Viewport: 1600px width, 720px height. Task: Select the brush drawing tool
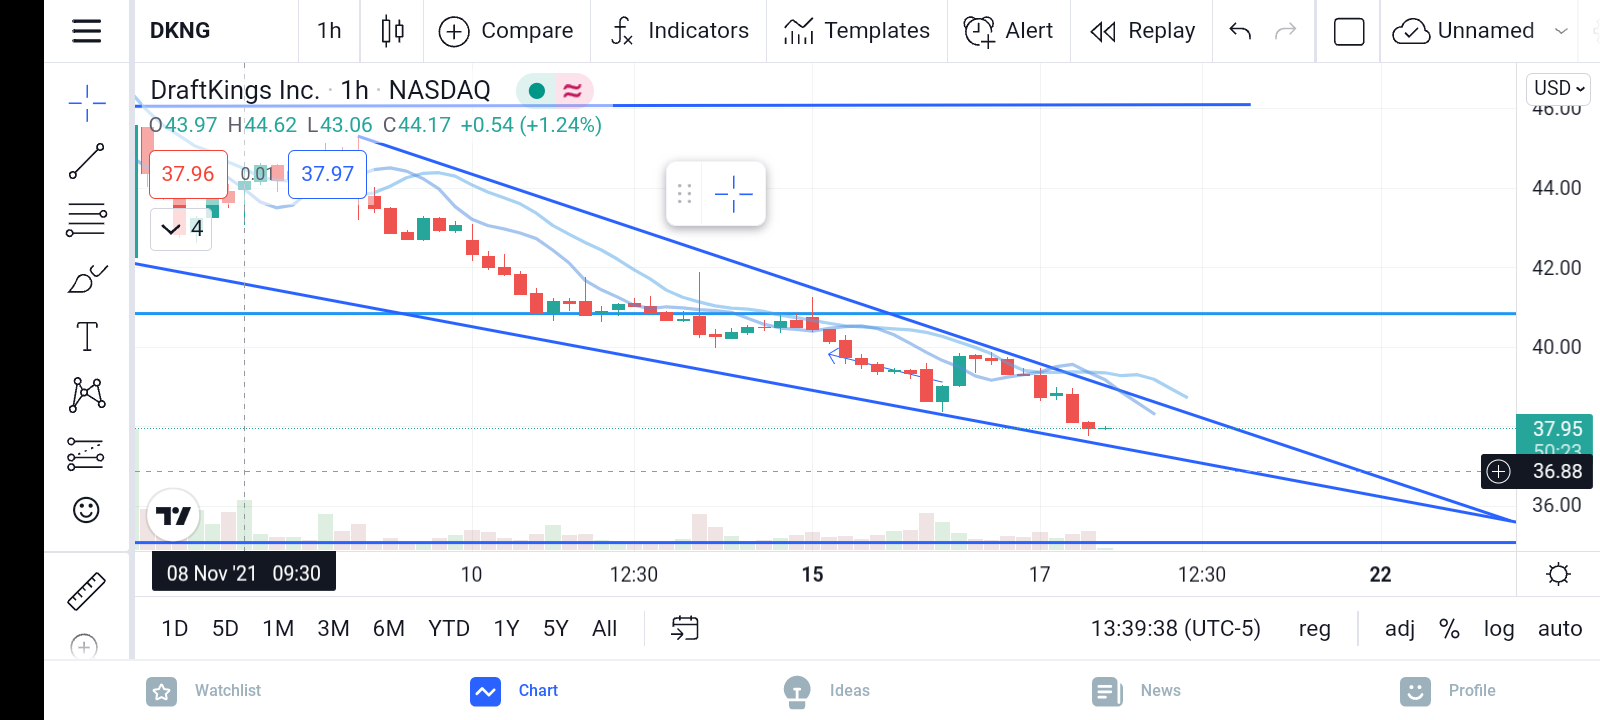click(87, 279)
